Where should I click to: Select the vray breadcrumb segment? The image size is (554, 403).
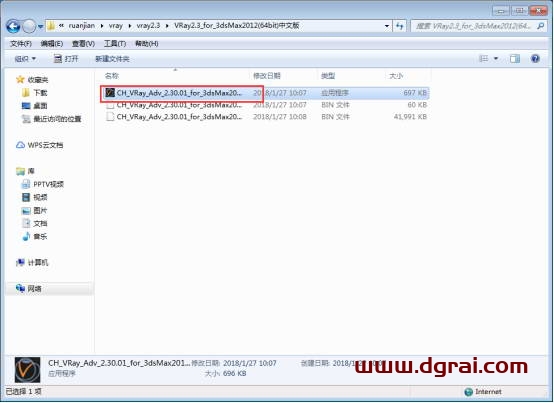pos(116,26)
